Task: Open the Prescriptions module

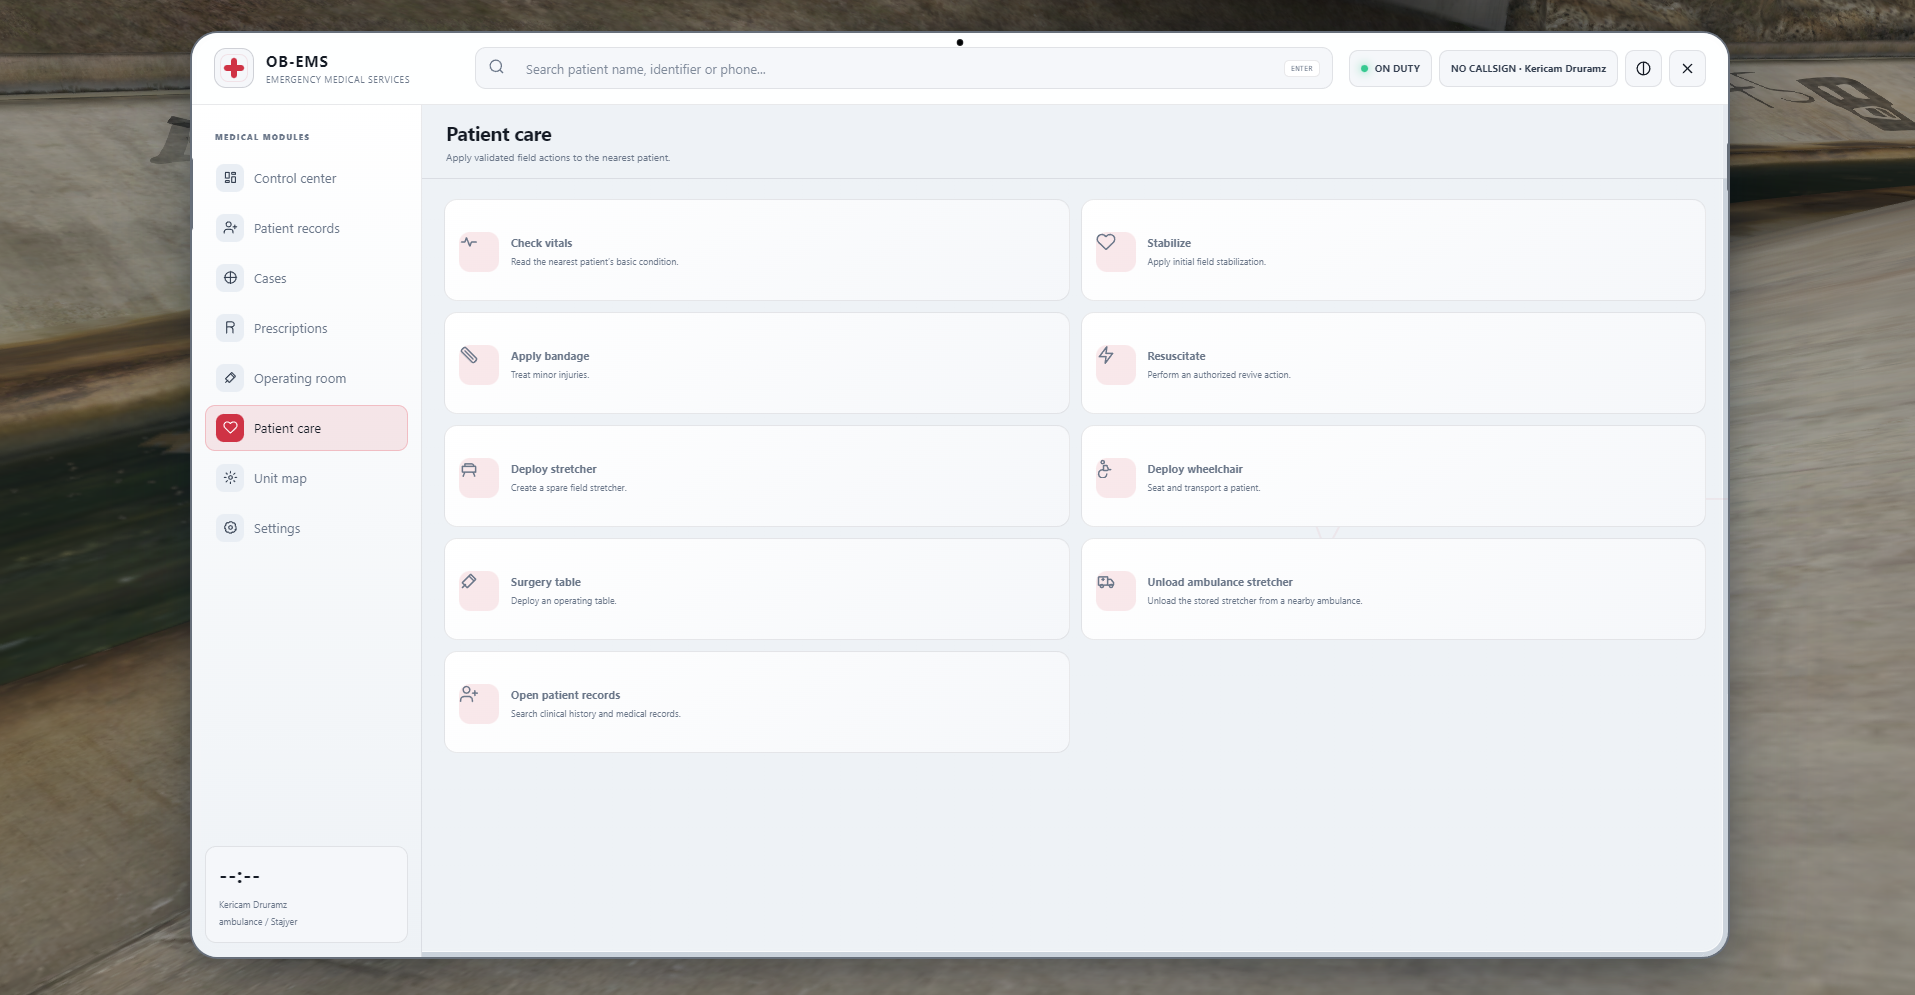Action: click(306, 328)
